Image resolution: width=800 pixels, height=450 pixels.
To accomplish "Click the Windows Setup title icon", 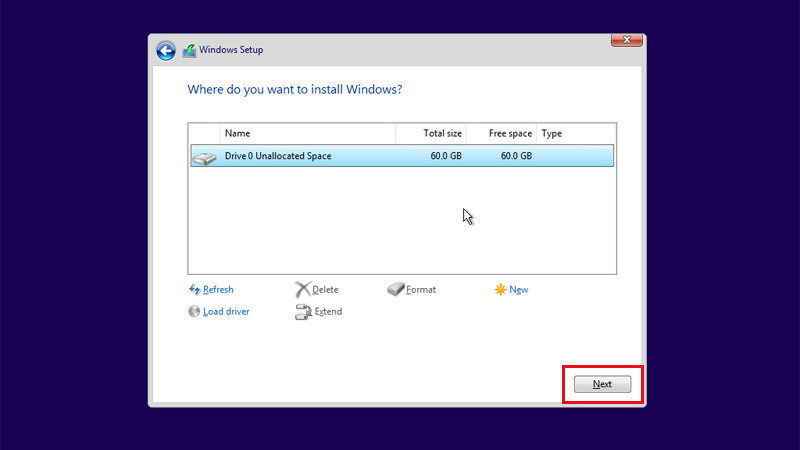I will [x=189, y=51].
